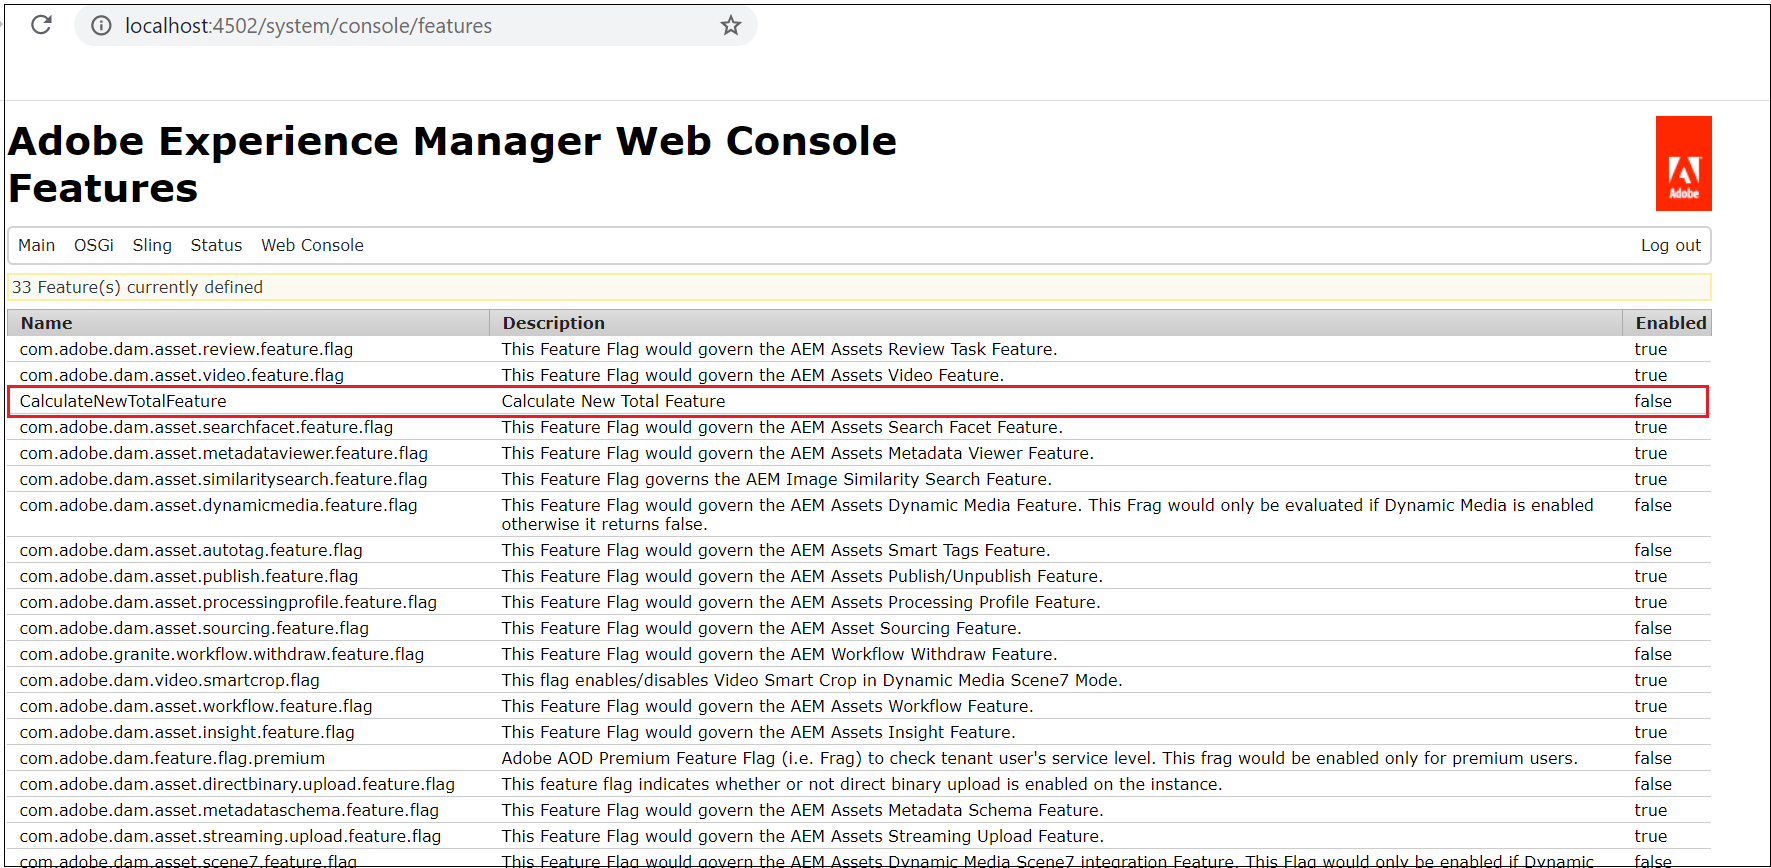Click com.adobe.dam.asset.workflow.feature.flag name
This screenshot has width=1771, height=868.
196,706
